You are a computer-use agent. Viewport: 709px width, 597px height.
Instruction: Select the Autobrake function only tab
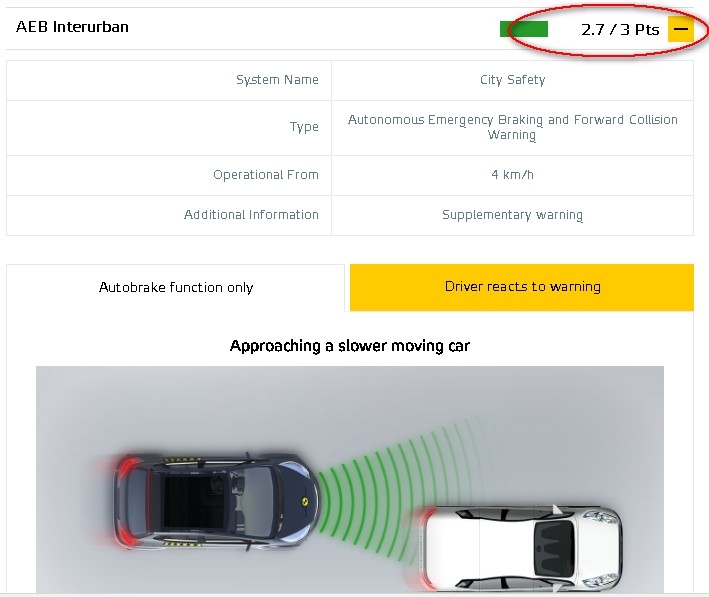(175, 288)
